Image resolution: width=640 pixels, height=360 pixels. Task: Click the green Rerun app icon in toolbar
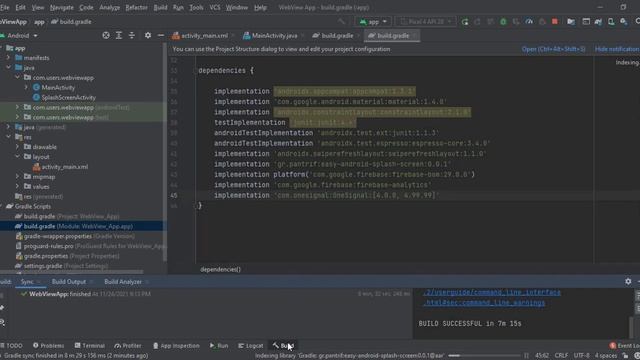click(465, 22)
